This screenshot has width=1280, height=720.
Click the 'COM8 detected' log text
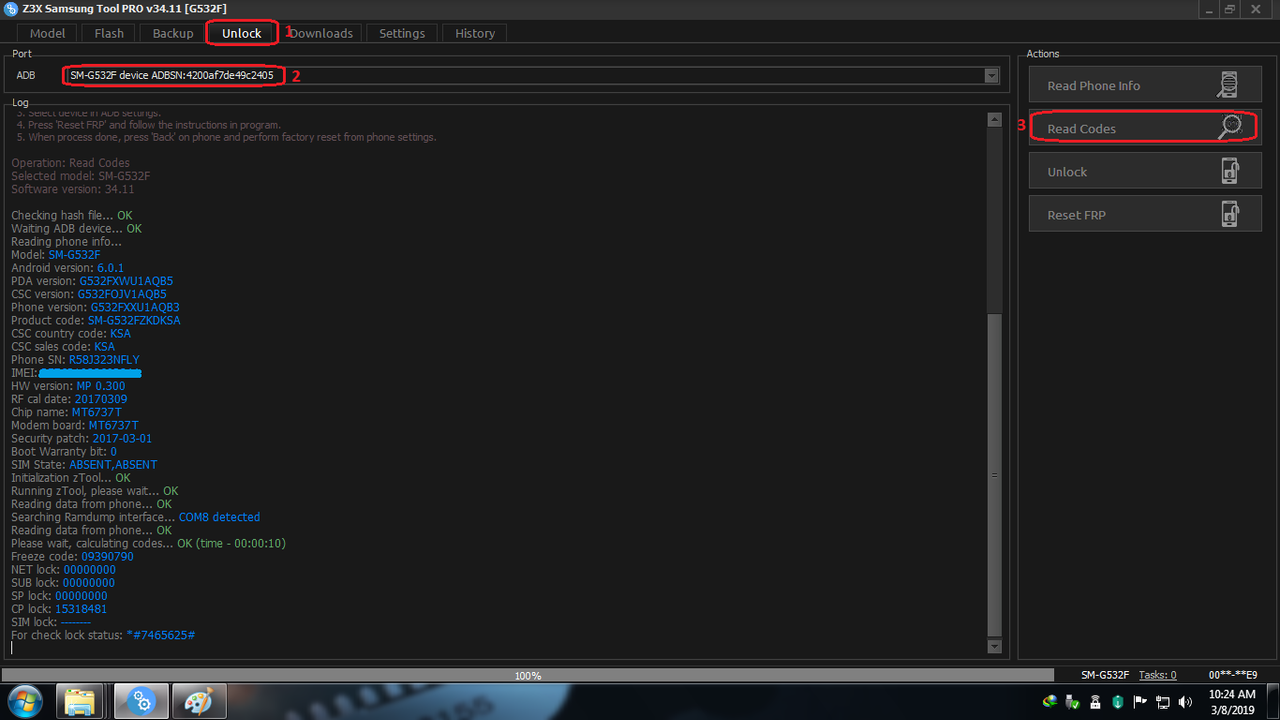point(219,517)
